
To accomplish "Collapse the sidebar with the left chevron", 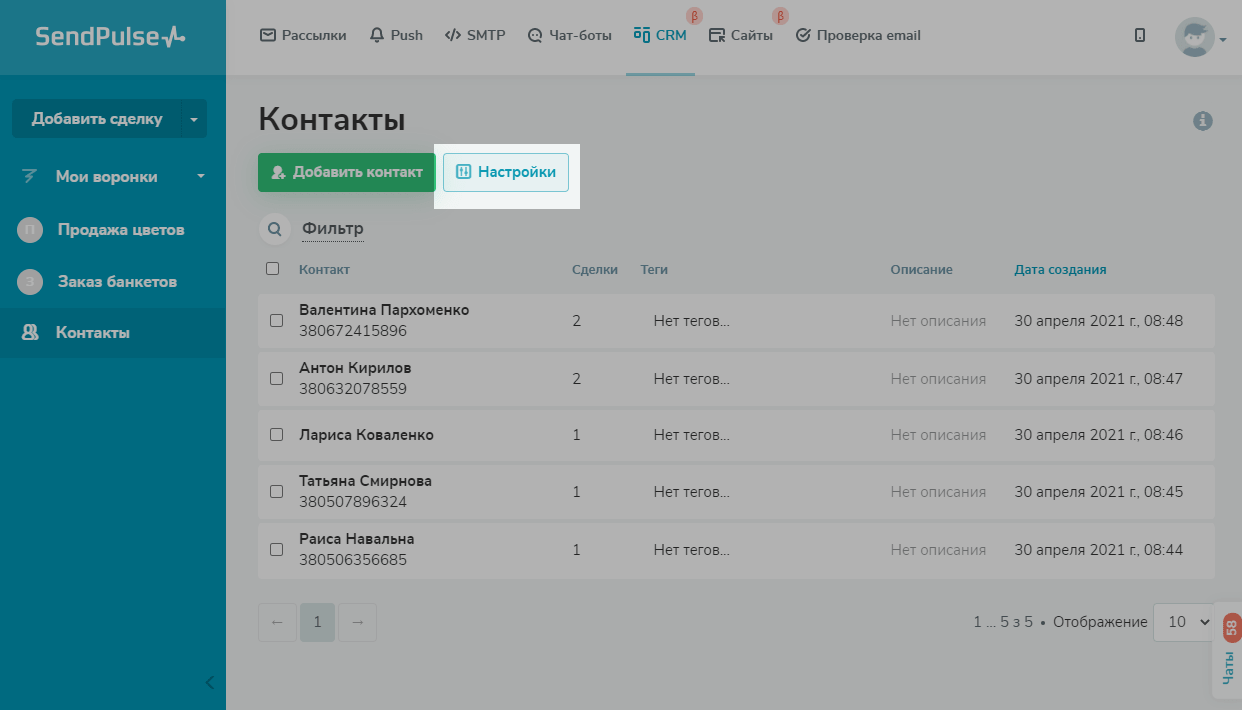I will click(209, 683).
